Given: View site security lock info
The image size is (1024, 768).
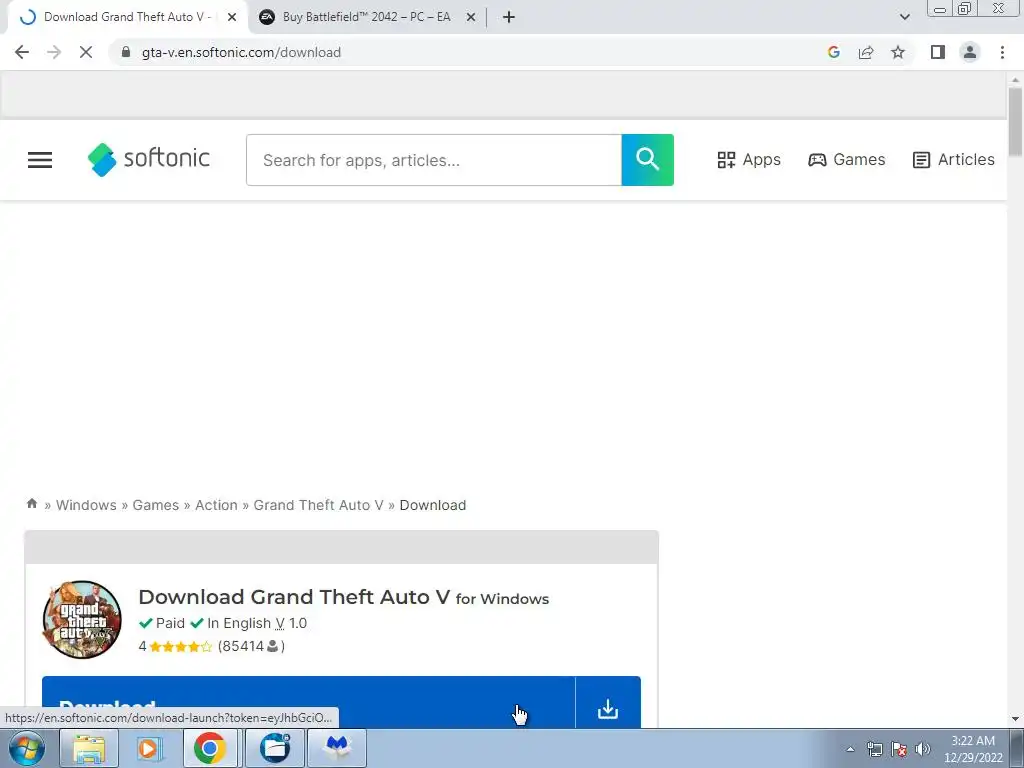Looking at the screenshot, I should click(126, 52).
